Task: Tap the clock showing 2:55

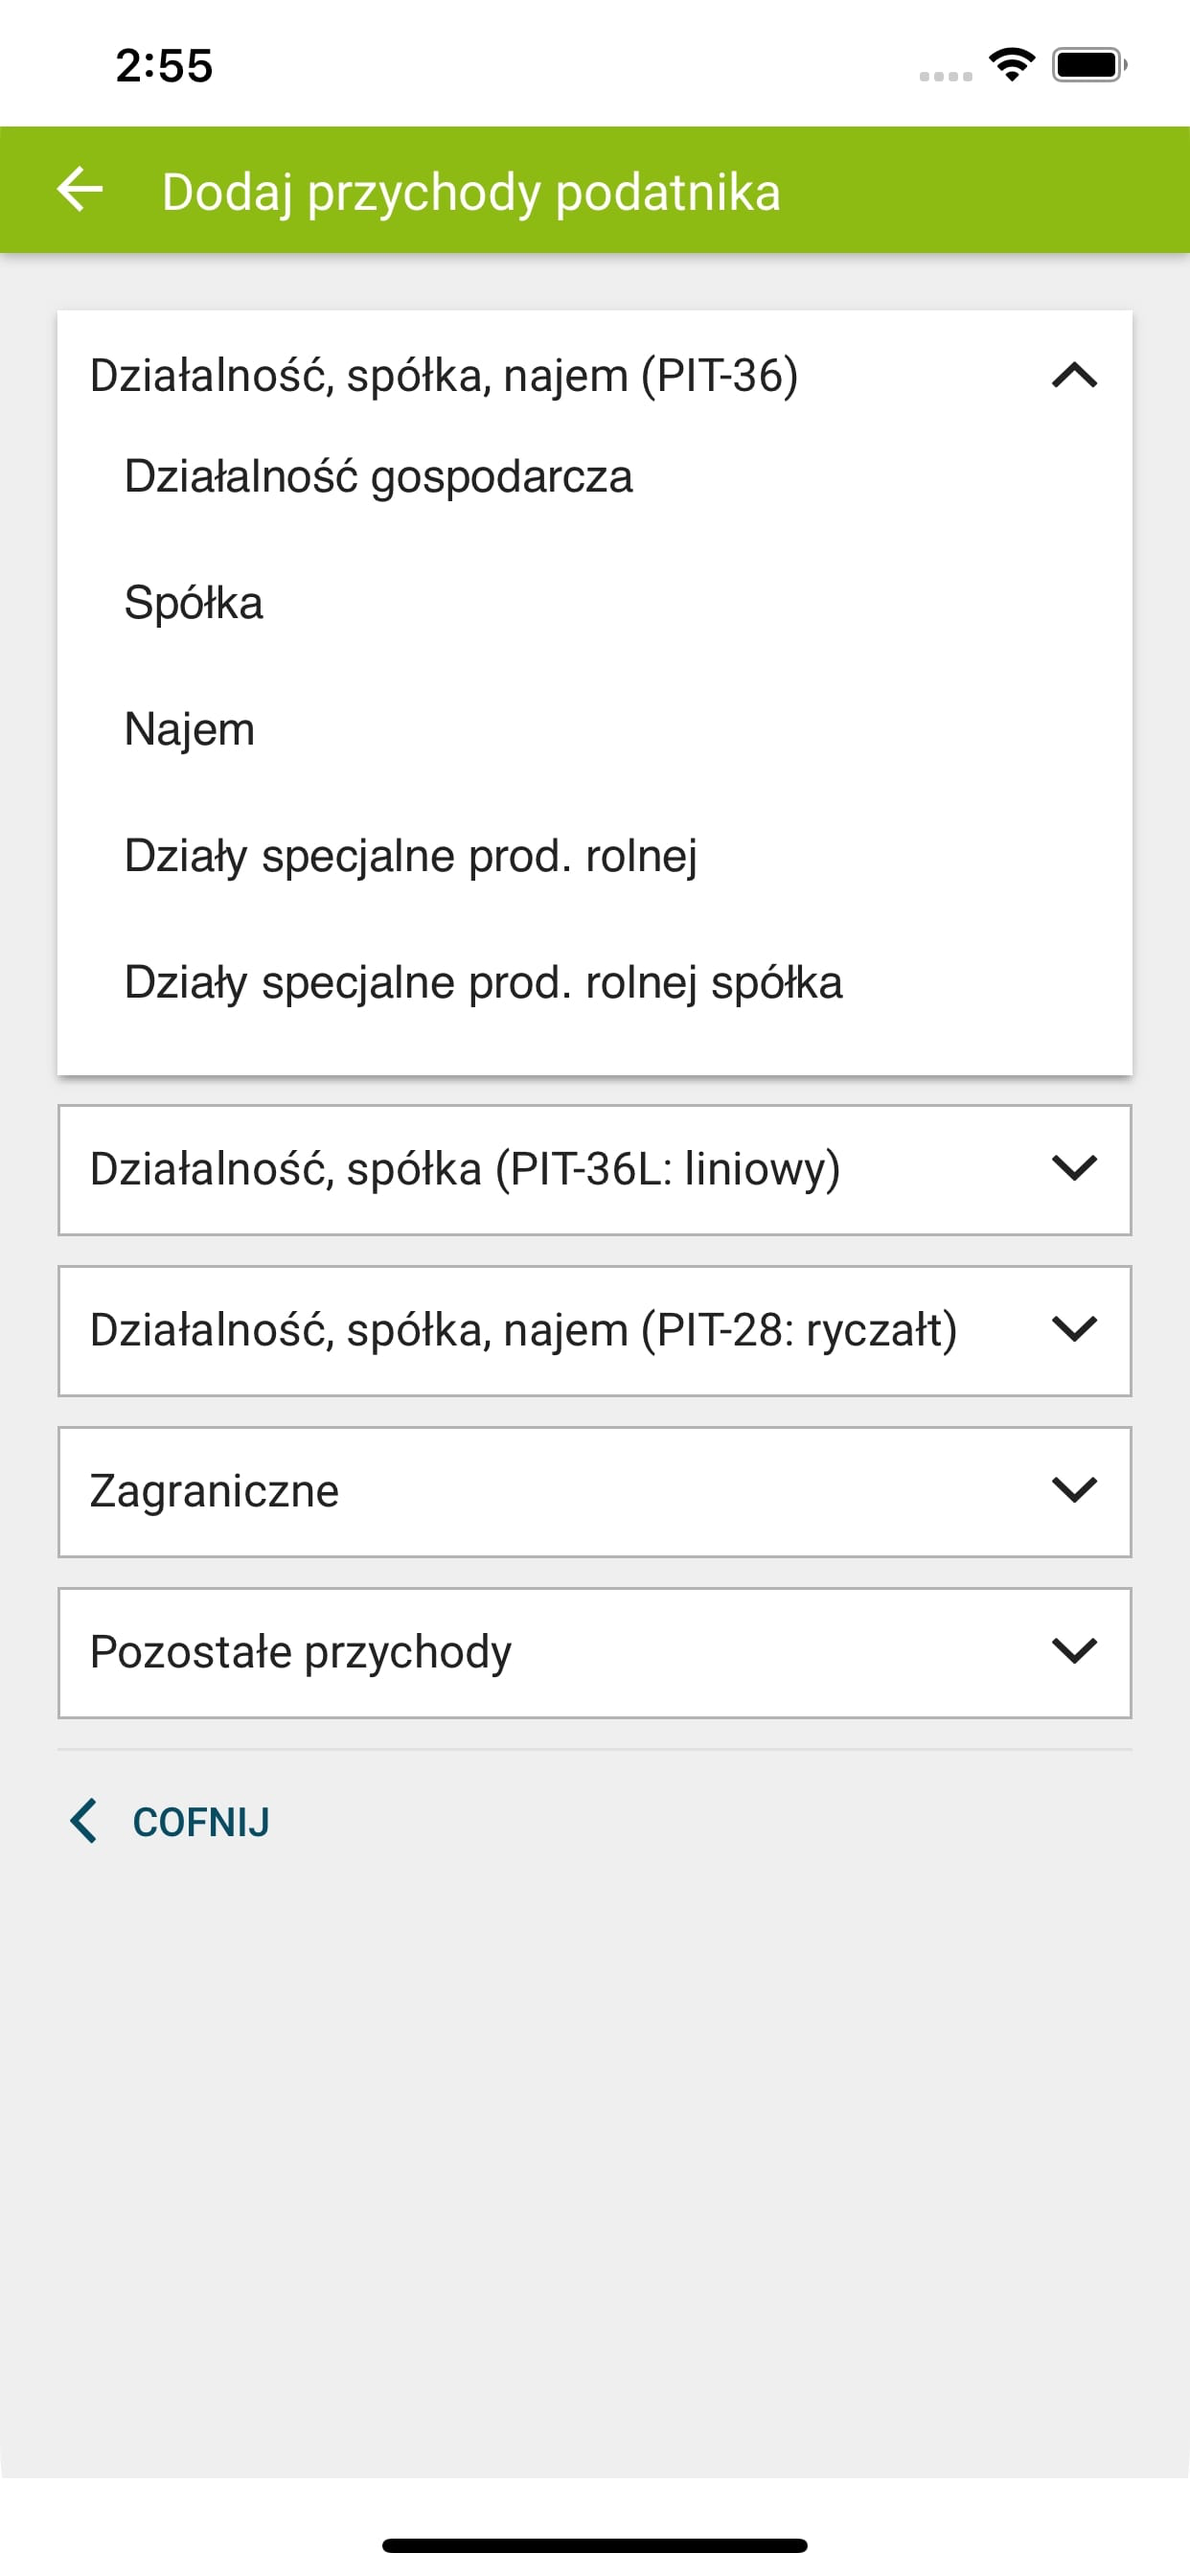Action: (163, 66)
